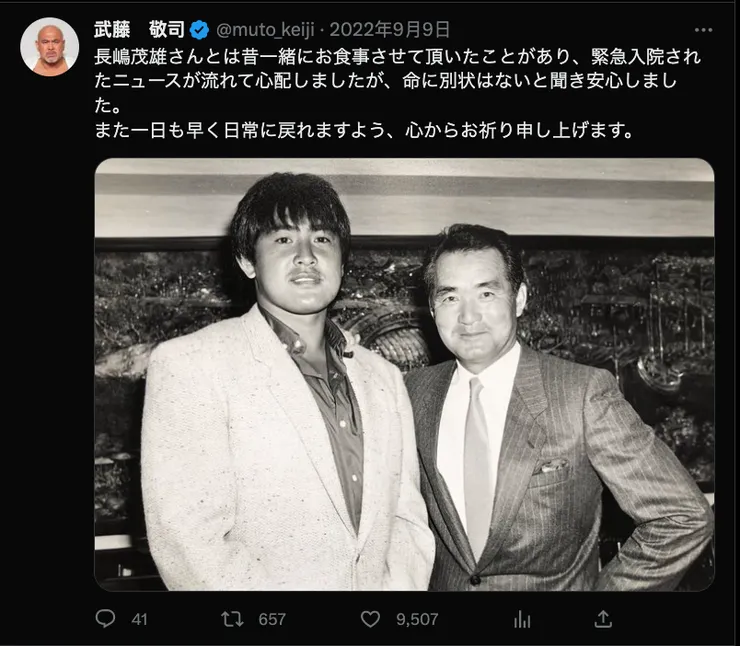Click the display name 武藤 敬司

tap(139, 30)
